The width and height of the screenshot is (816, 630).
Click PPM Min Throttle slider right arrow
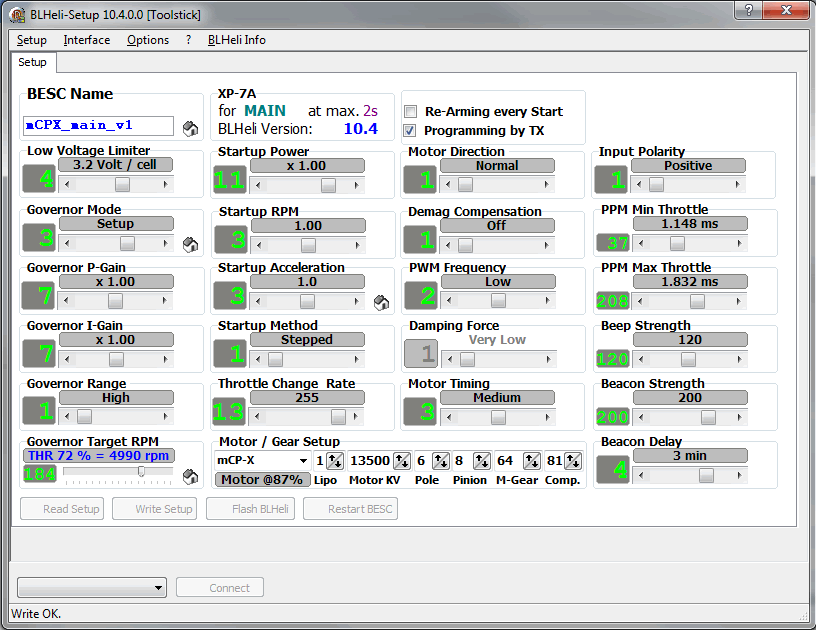tap(740, 243)
